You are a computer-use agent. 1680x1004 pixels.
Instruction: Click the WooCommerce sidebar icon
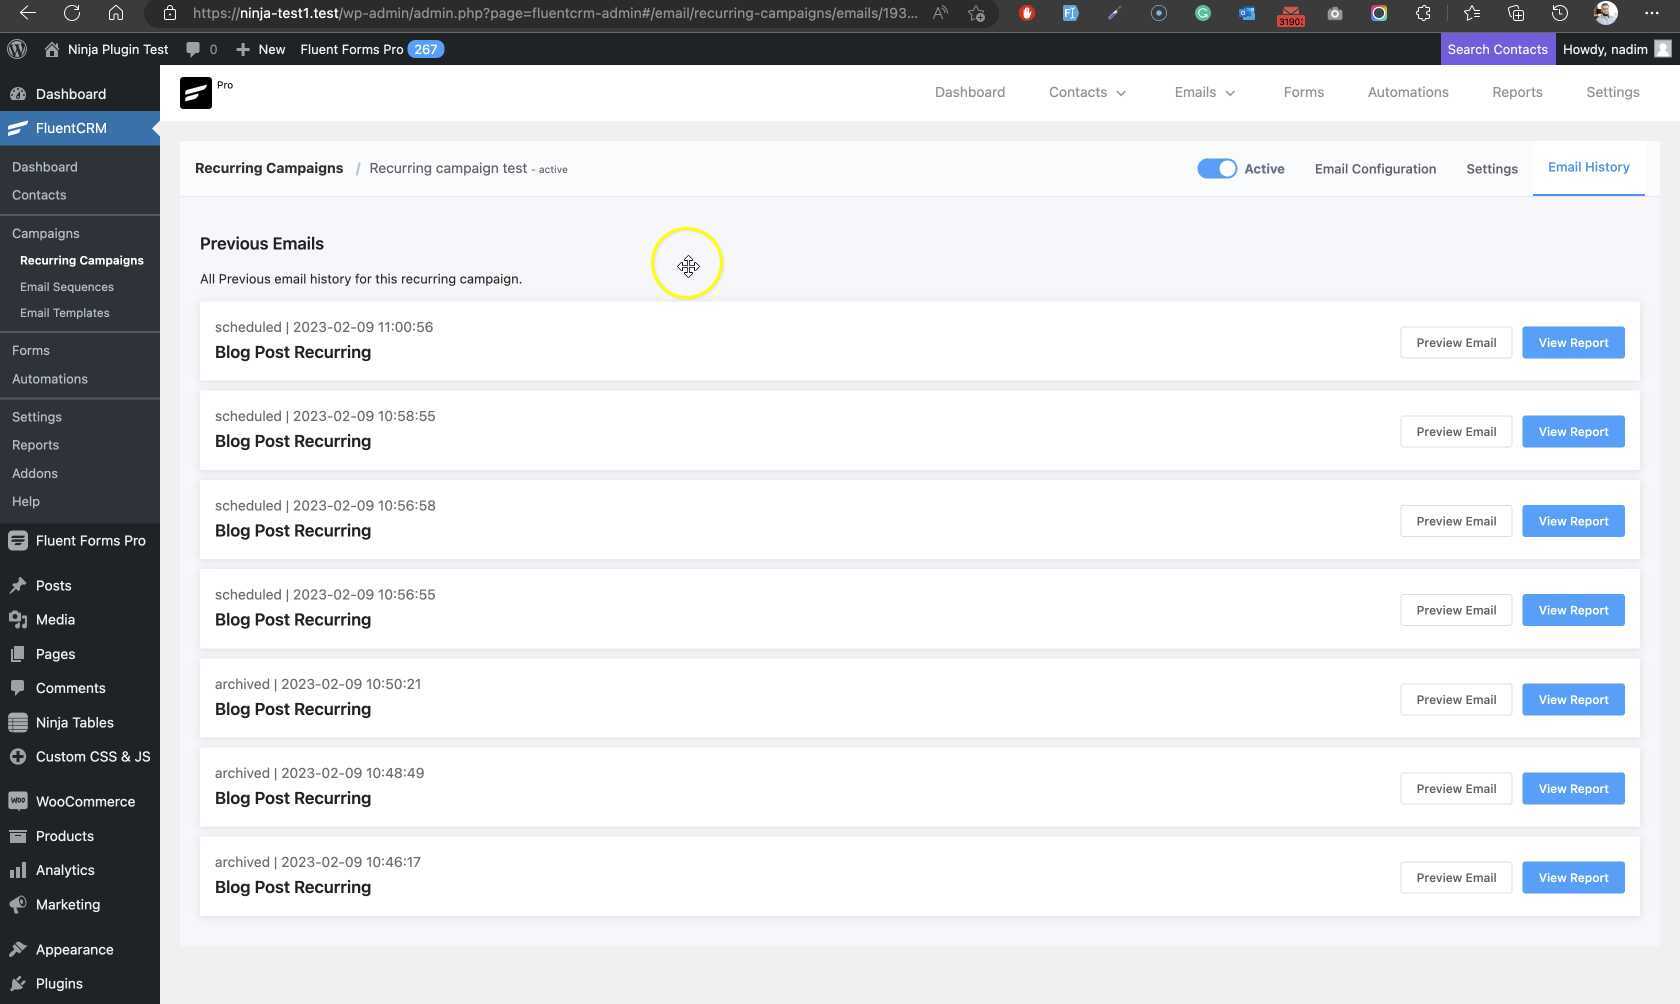click(x=17, y=801)
